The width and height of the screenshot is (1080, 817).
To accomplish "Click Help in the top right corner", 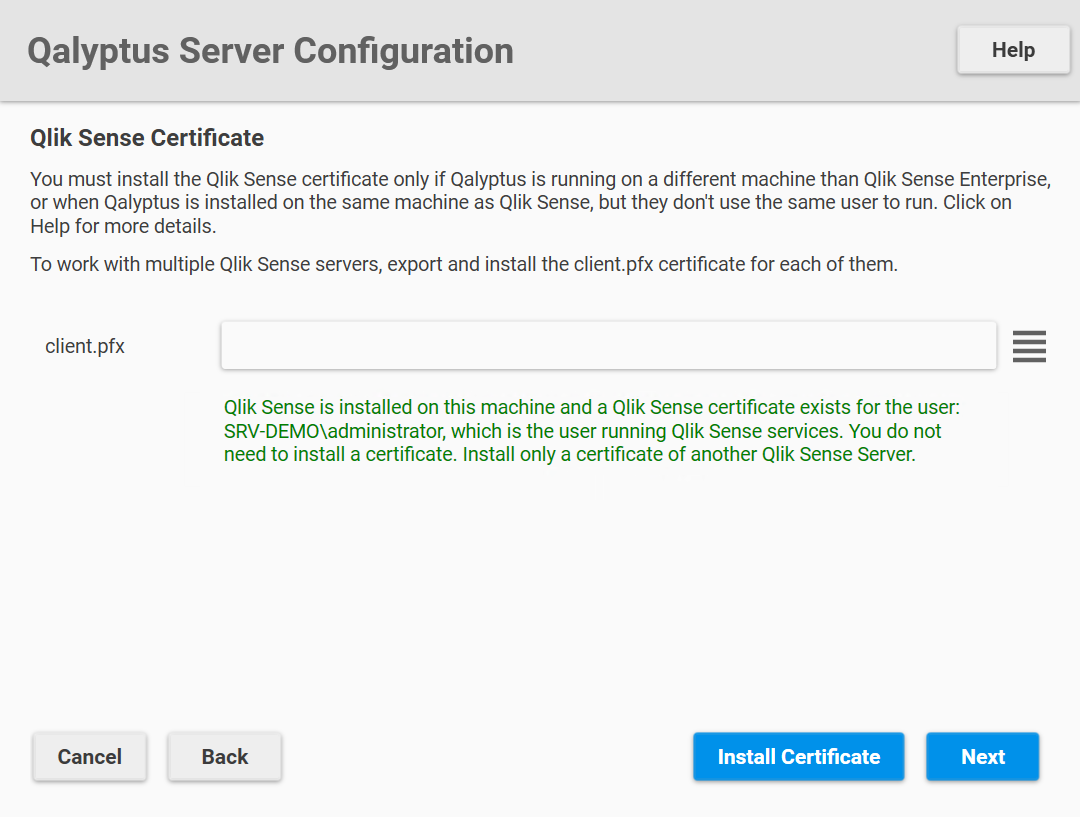I will click(1013, 49).
